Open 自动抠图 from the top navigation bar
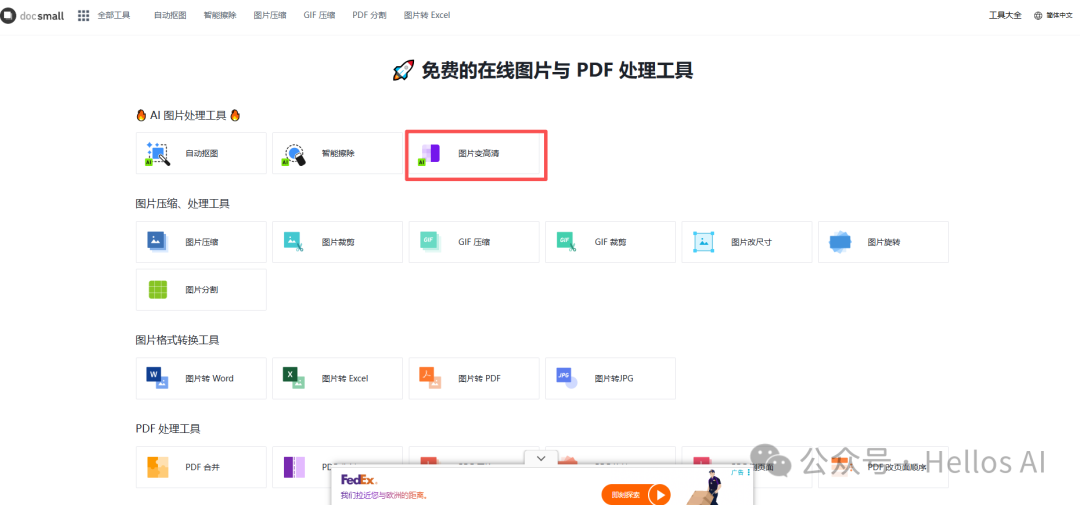The width and height of the screenshot is (1080, 505). click(x=170, y=15)
